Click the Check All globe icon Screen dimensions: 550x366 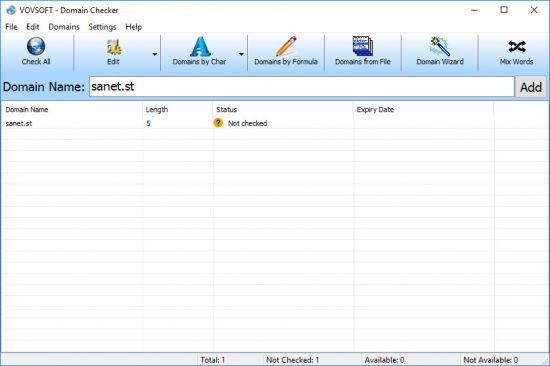[x=36, y=47]
